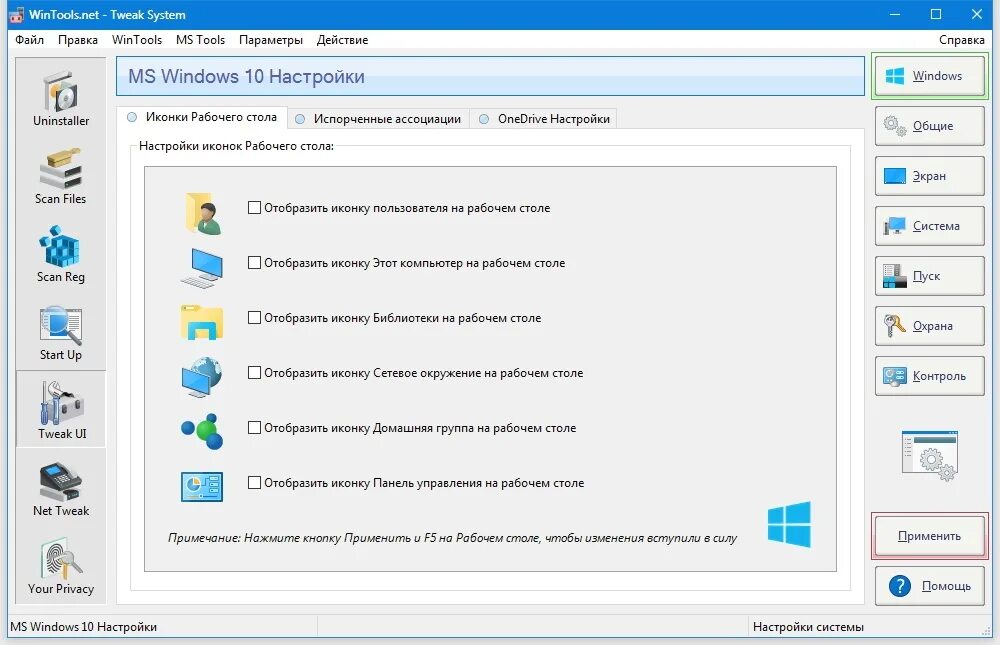Click the blue Windows logo in panel

click(x=789, y=524)
